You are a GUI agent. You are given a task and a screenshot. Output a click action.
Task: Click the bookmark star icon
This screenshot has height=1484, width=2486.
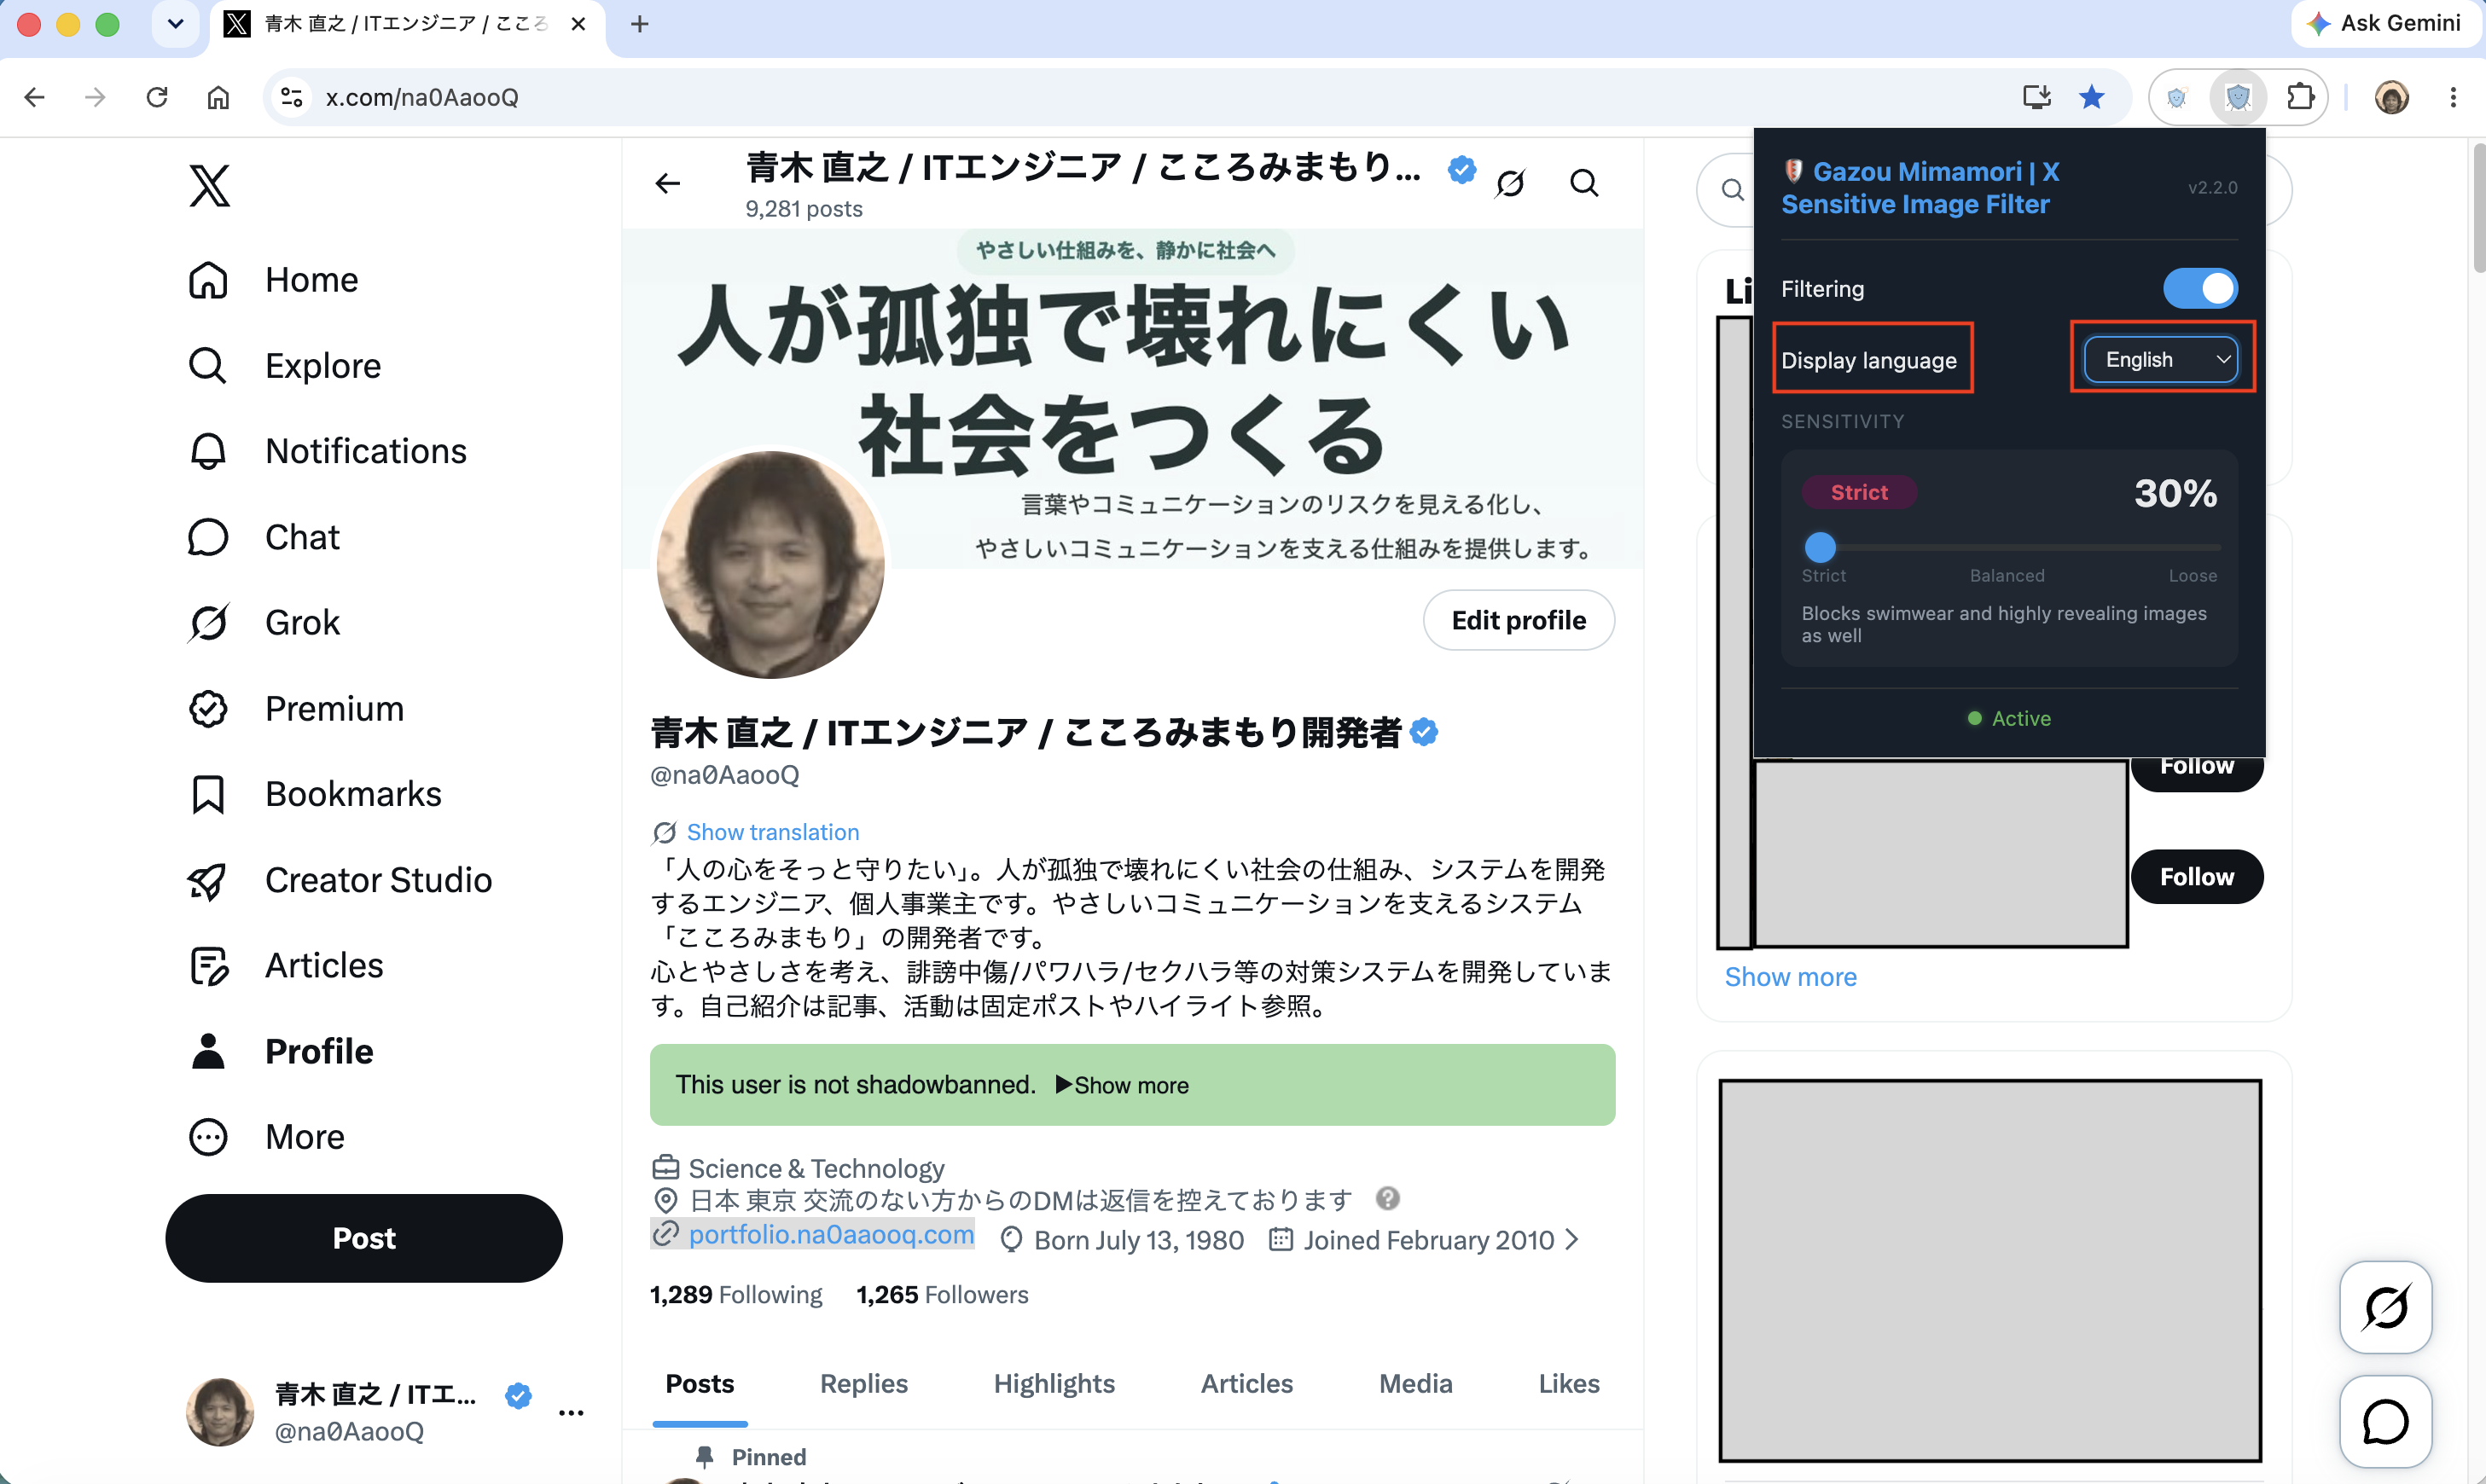point(2092,97)
